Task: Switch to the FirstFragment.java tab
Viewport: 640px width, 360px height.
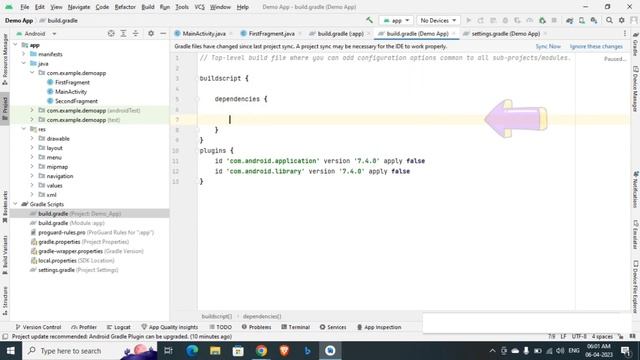Action: 271,33
